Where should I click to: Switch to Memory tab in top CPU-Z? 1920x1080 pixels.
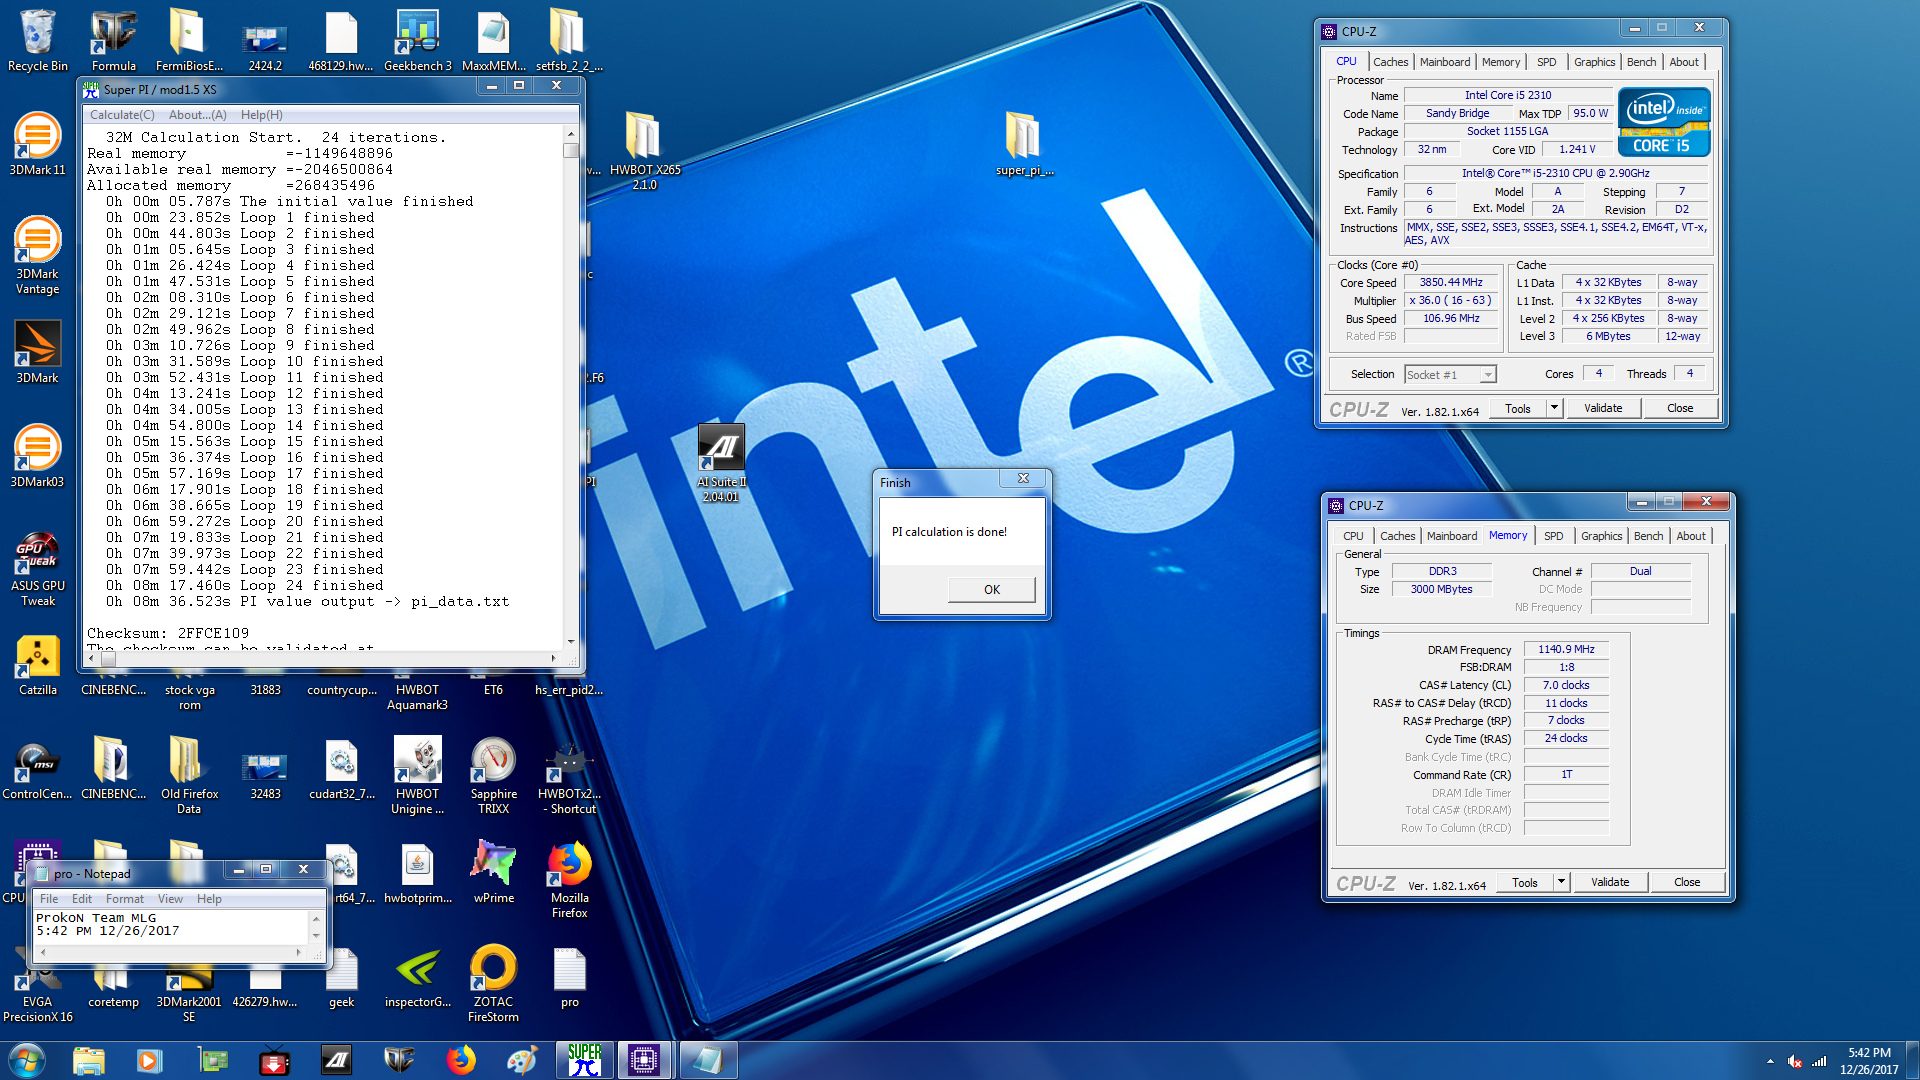[1501, 62]
